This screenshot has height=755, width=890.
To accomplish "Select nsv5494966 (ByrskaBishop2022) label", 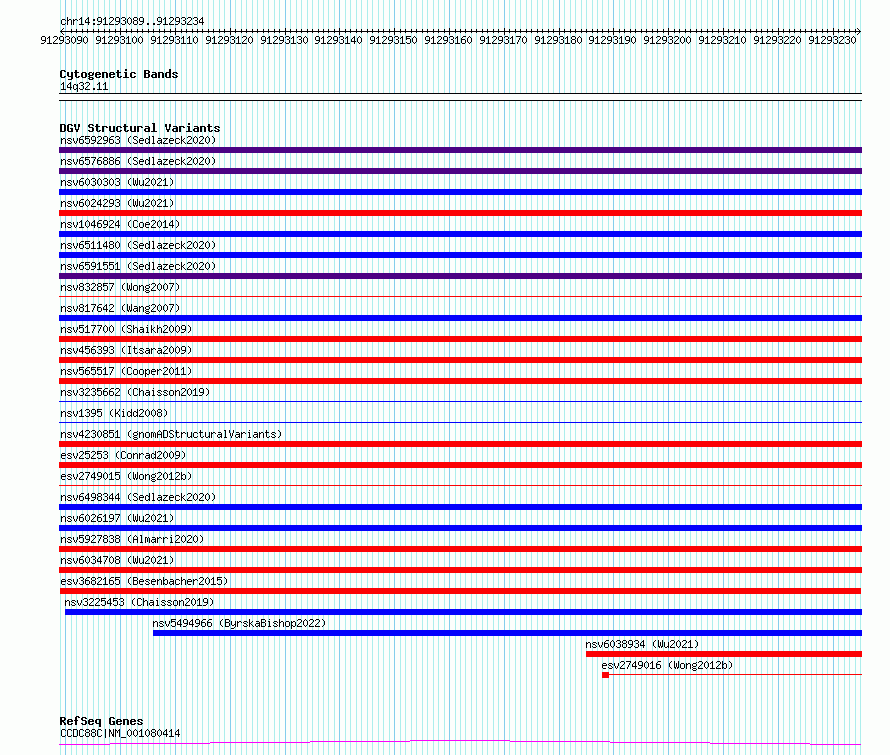I will (x=239, y=623).
